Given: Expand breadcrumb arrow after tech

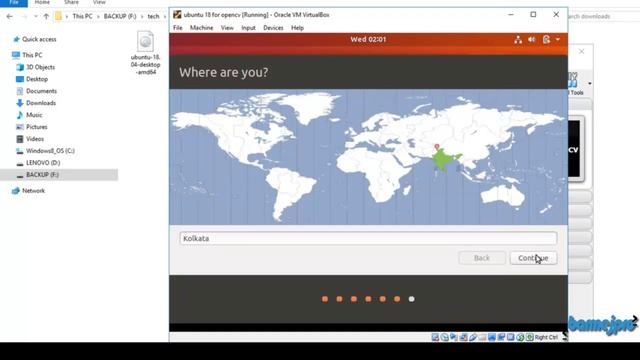Looking at the screenshot, I should pyautogui.click(x=165, y=16).
